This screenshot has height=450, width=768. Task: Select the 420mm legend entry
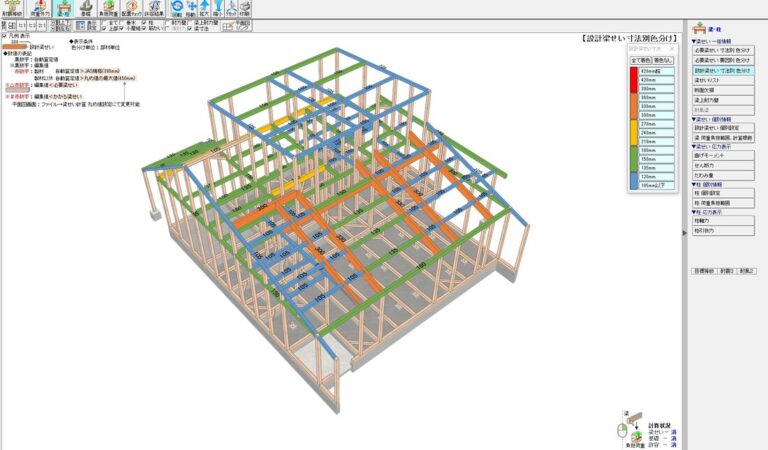(x=657, y=80)
